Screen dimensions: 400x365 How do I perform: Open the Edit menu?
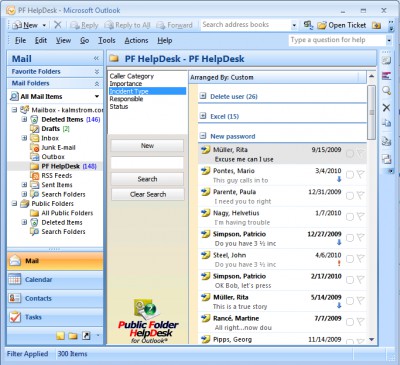pyautogui.click(x=41, y=40)
